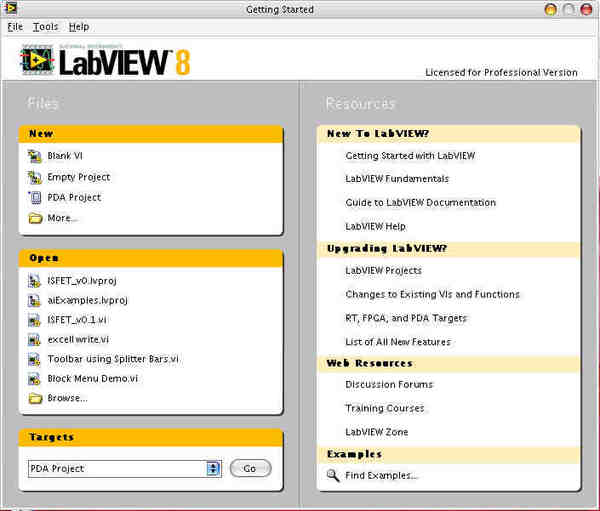Click the Block Menu Demo.vi icon
Screen dimensions: 600x511
34,379
